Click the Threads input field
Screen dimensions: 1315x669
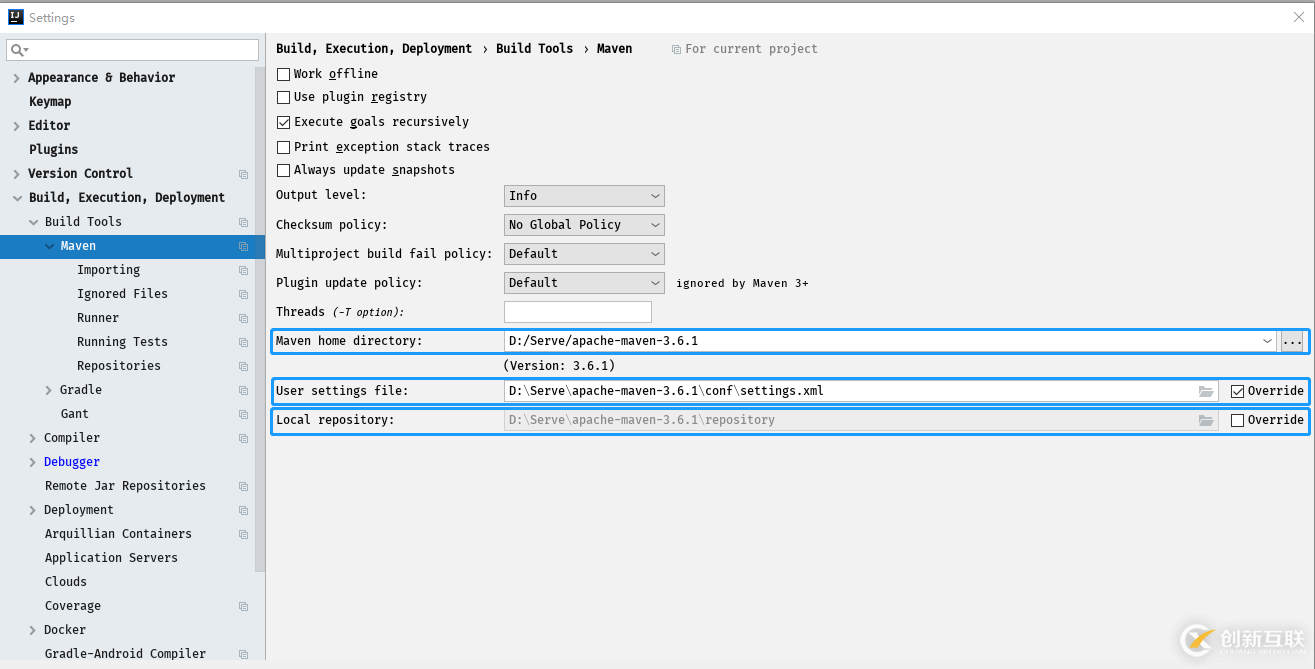[x=578, y=312]
